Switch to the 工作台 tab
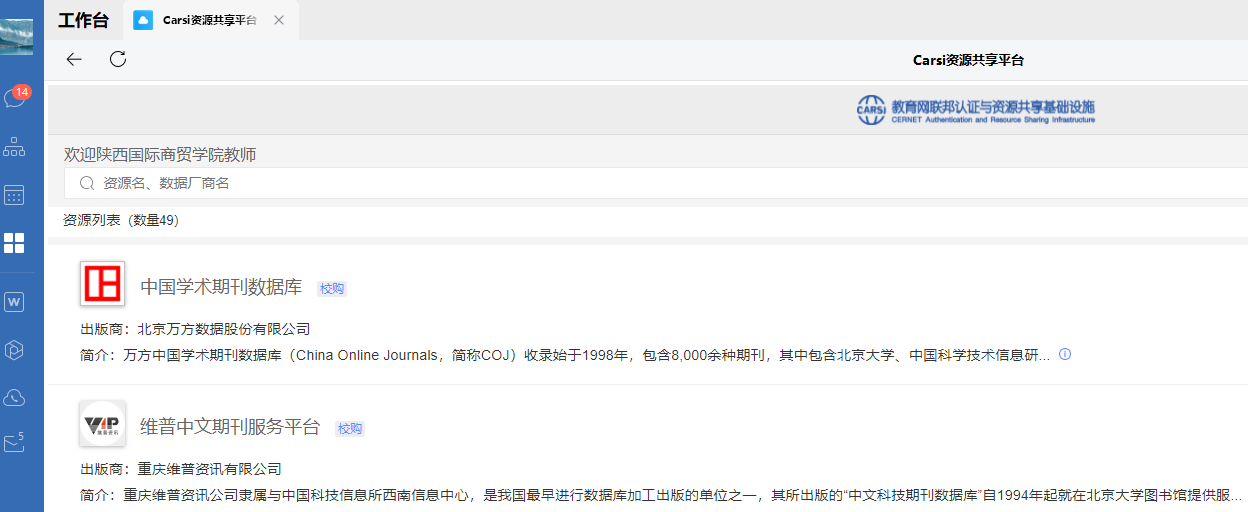Viewport: 1248px width, 512px height. tap(84, 20)
